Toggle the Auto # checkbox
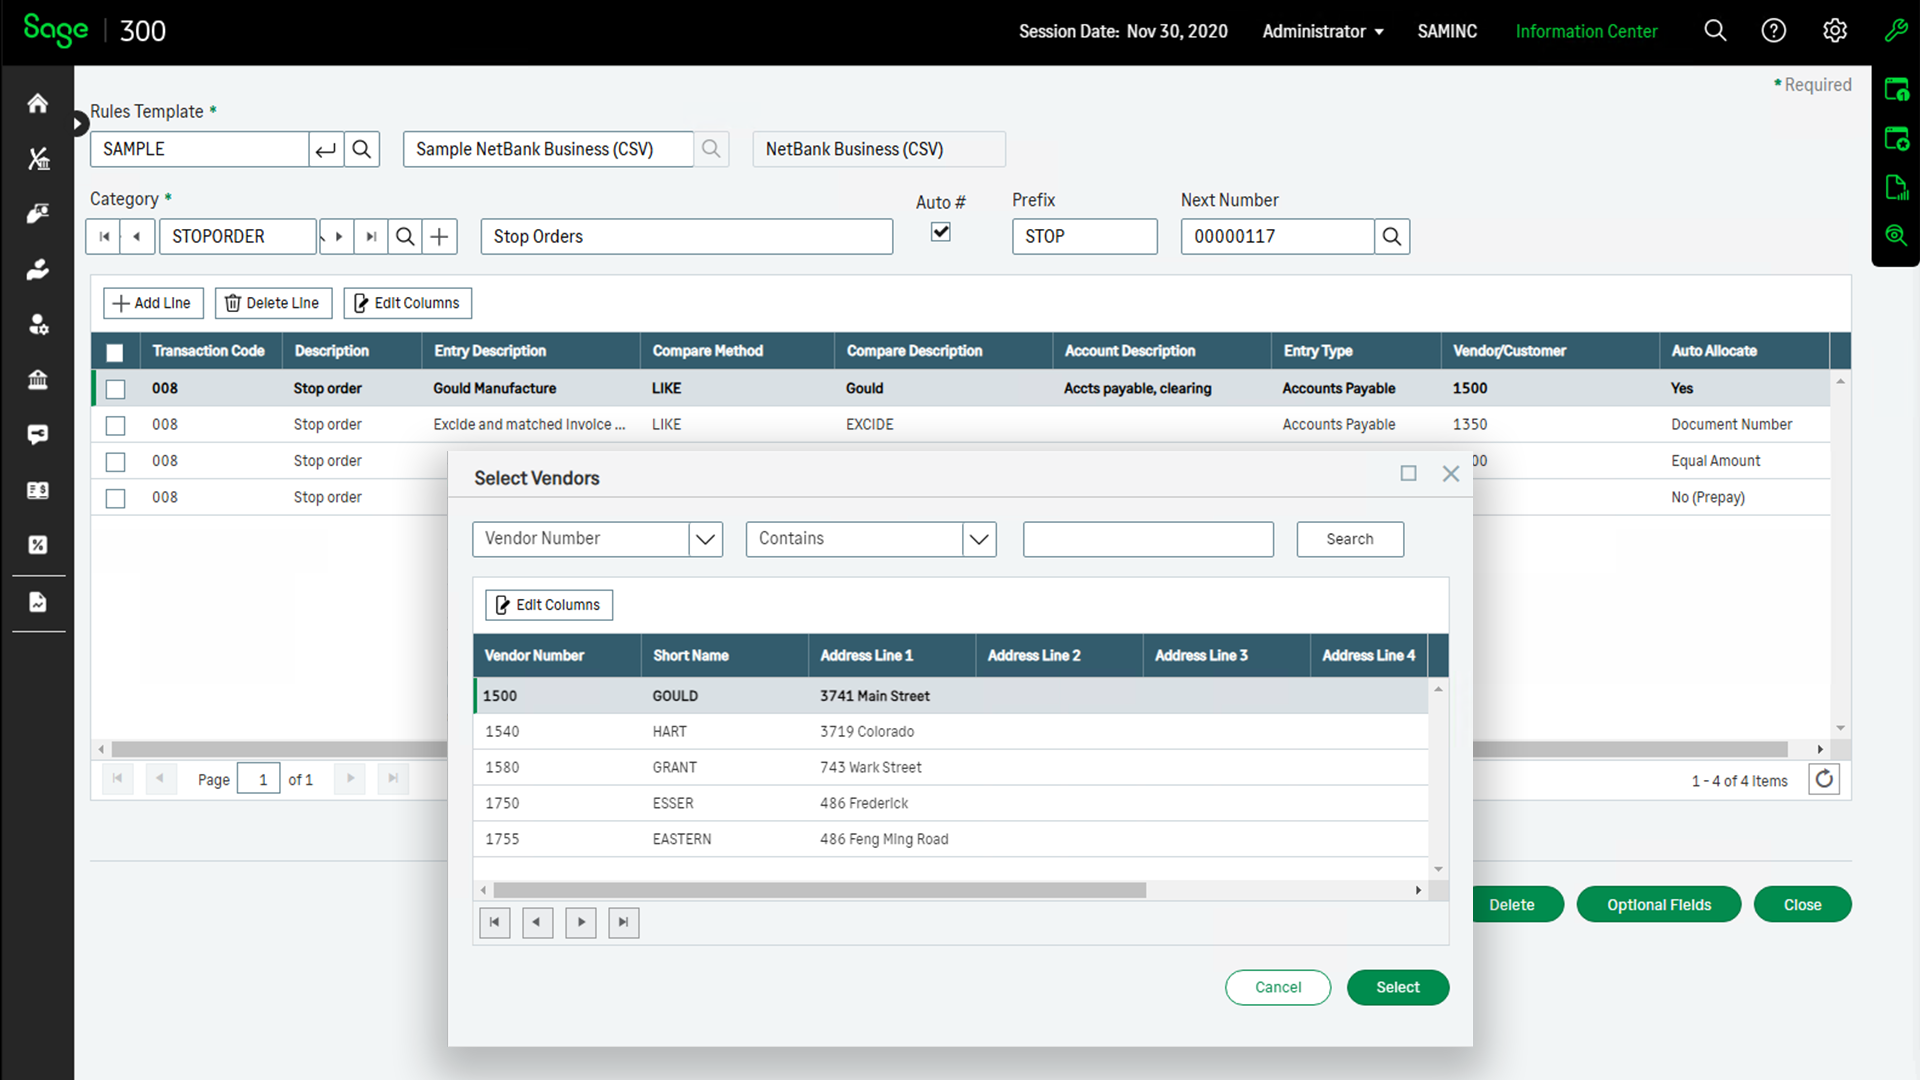The width and height of the screenshot is (1920, 1080). pos(940,232)
